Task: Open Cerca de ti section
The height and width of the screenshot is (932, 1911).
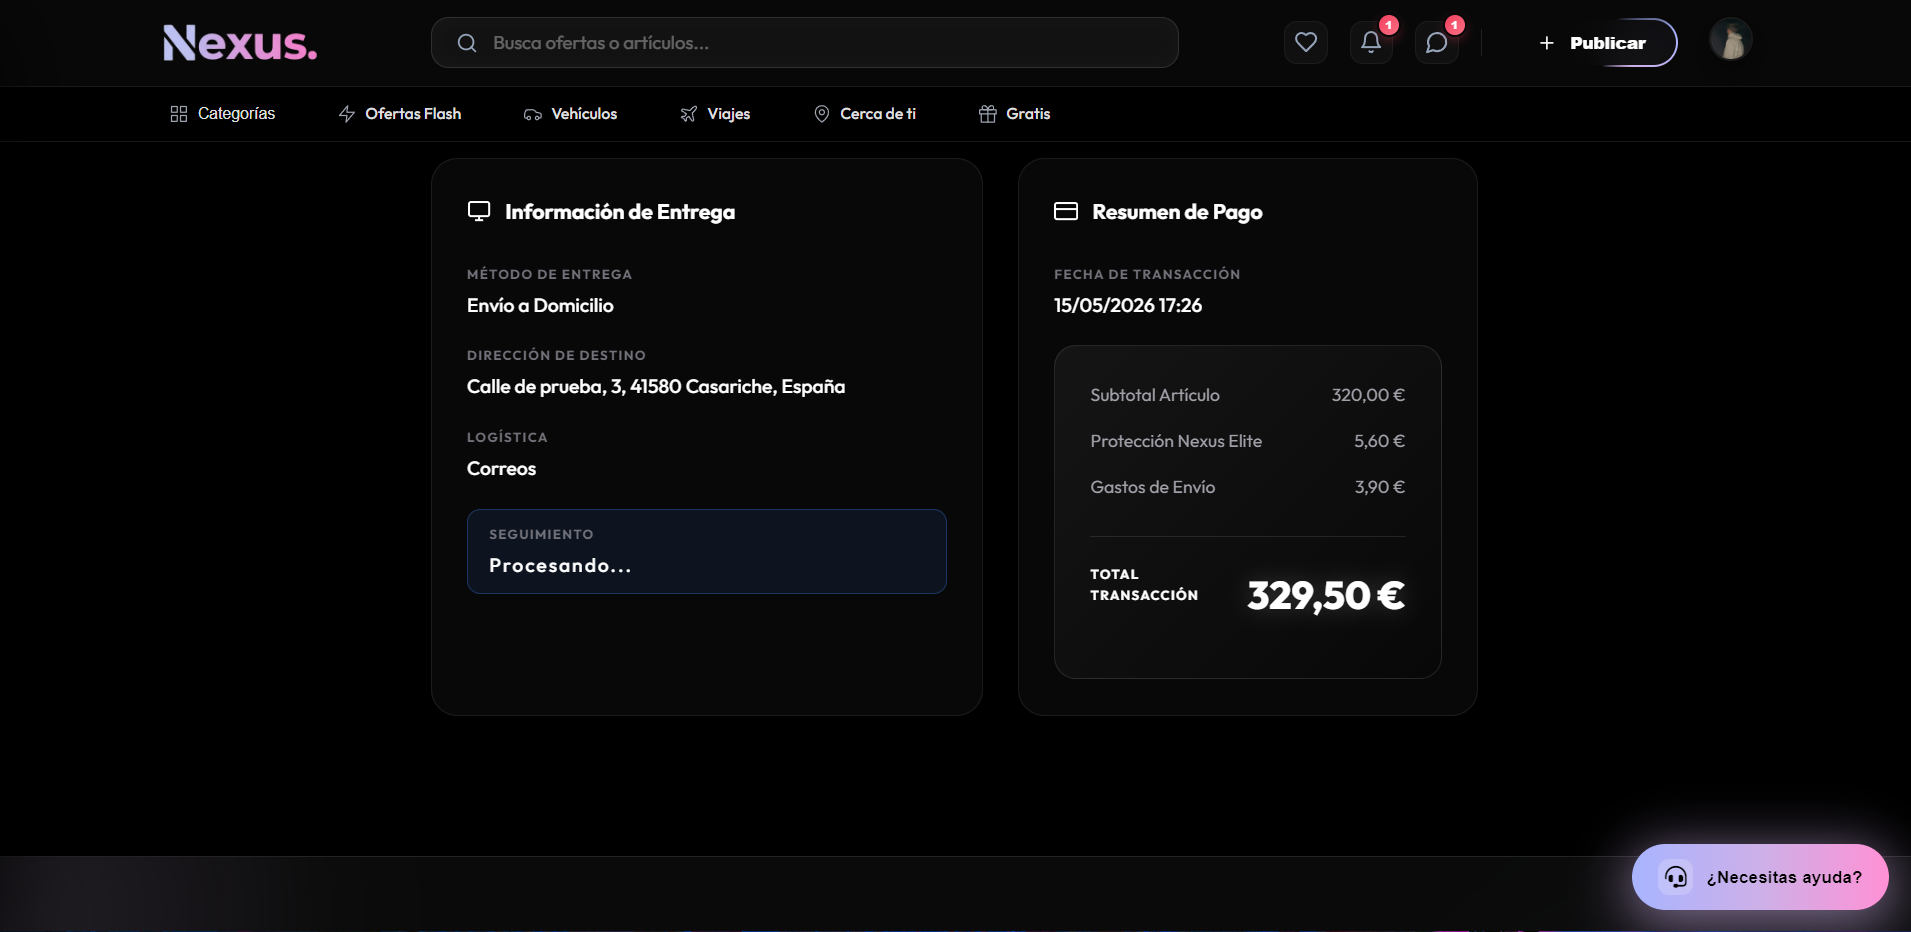Action: pos(865,114)
